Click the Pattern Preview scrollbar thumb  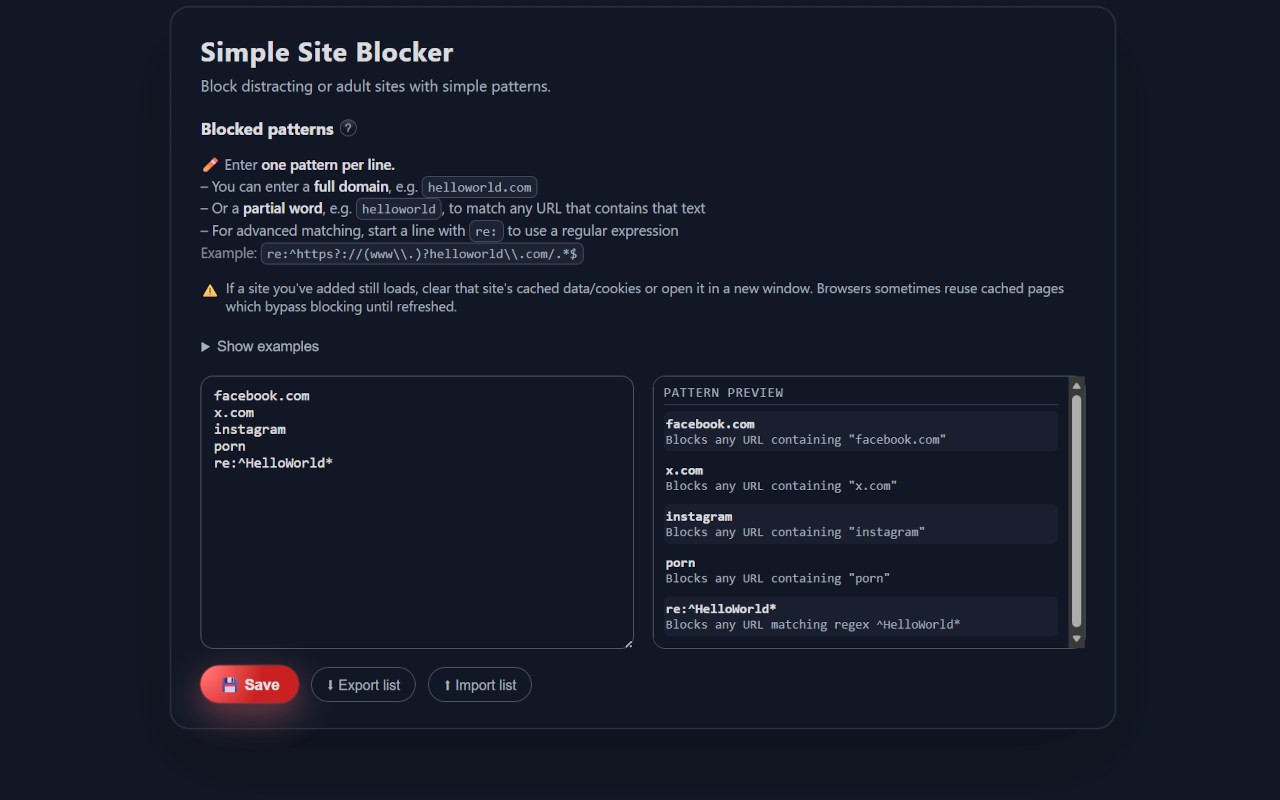click(1077, 510)
